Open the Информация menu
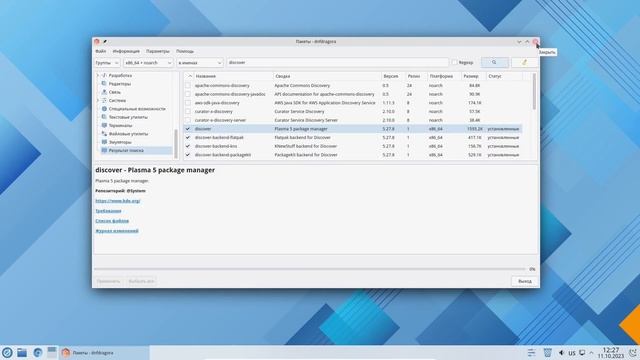Image resolution: width=640 pixels, height=360 pixels. click(126, 51)
